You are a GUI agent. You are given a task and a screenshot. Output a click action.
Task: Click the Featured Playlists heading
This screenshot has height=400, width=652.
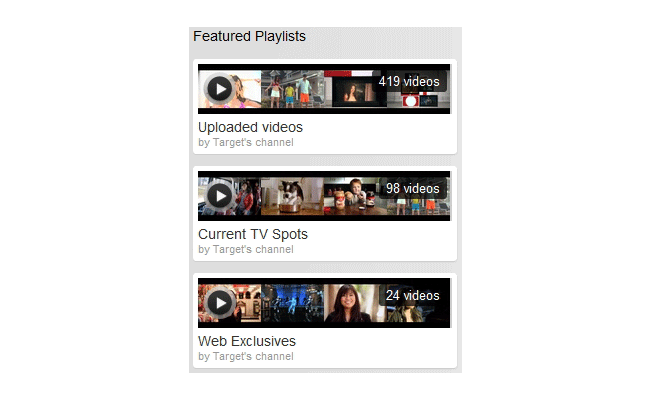coord(249,36)
